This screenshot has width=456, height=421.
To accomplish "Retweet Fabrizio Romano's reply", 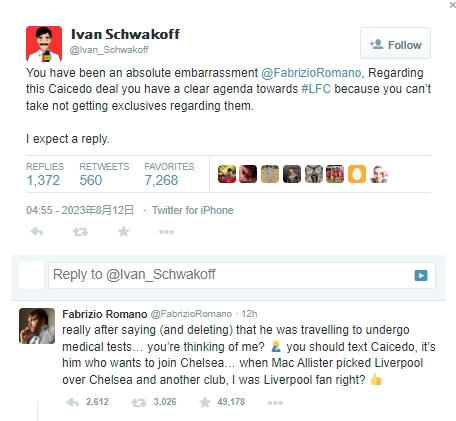I will (139, 403).
